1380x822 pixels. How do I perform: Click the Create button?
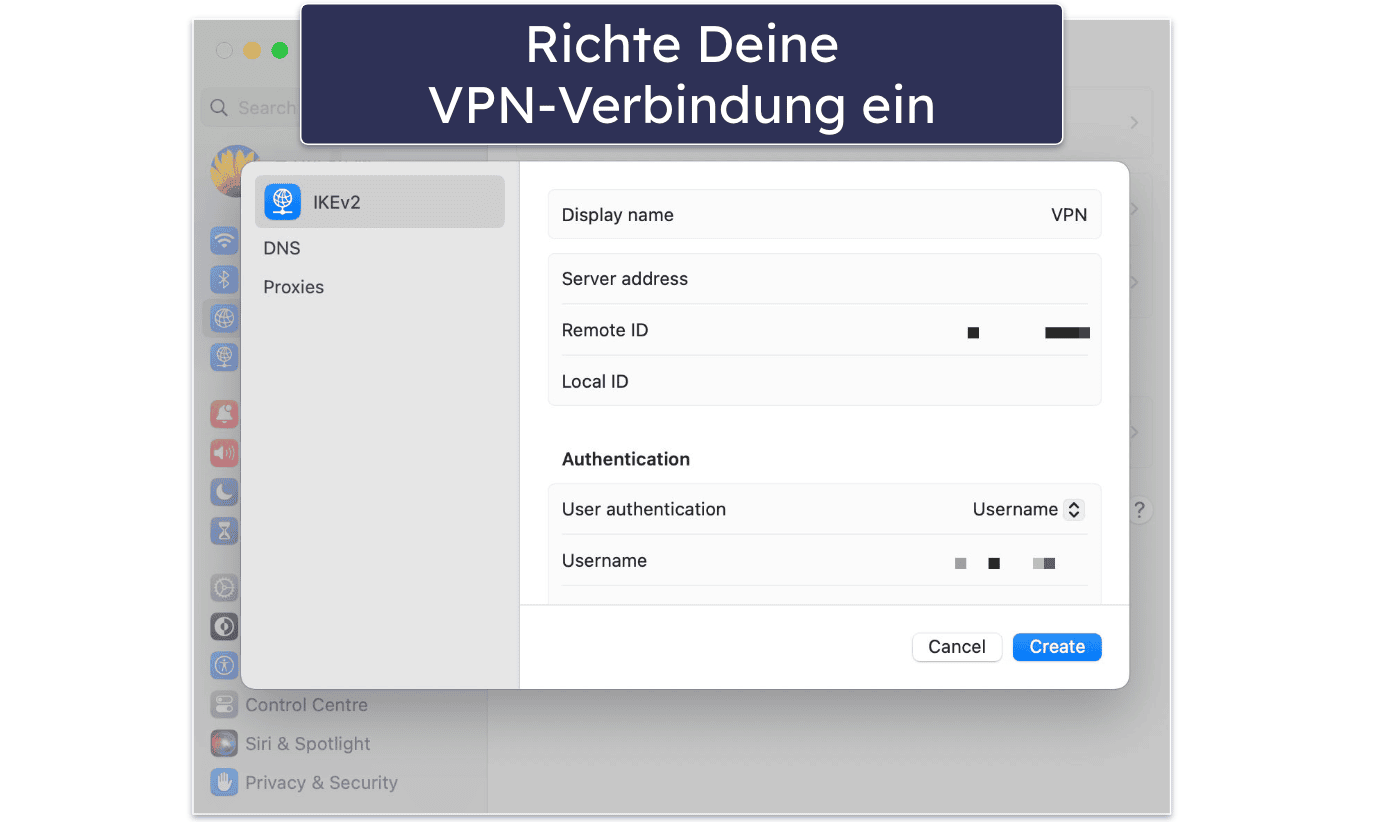click(x=1057, y=647)
